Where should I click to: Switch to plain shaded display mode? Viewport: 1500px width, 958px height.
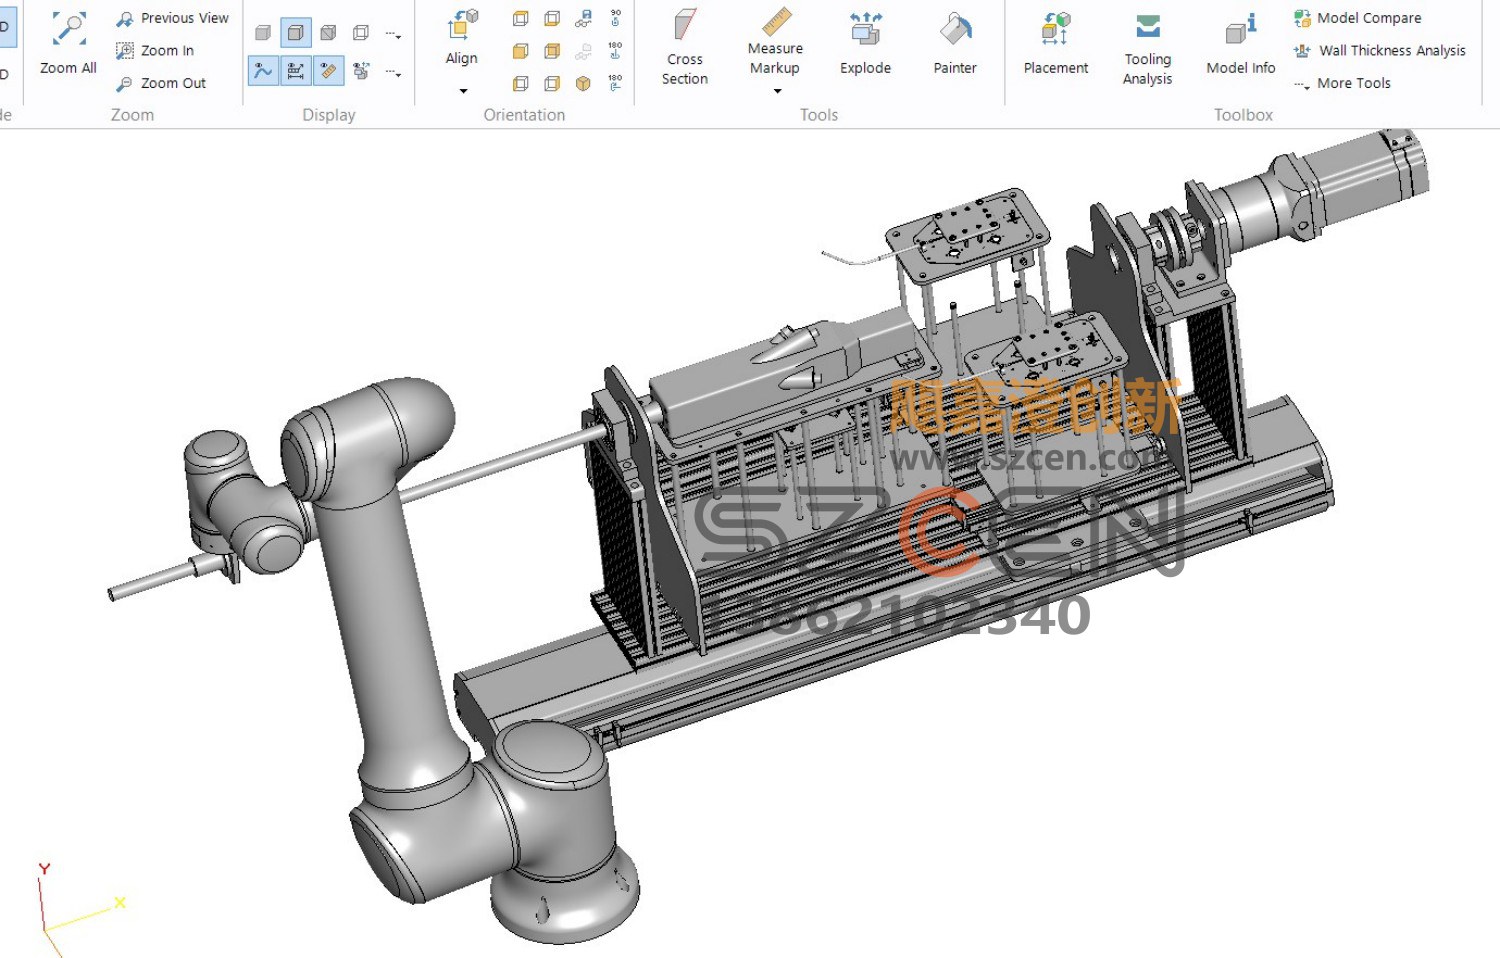(263, 33)
